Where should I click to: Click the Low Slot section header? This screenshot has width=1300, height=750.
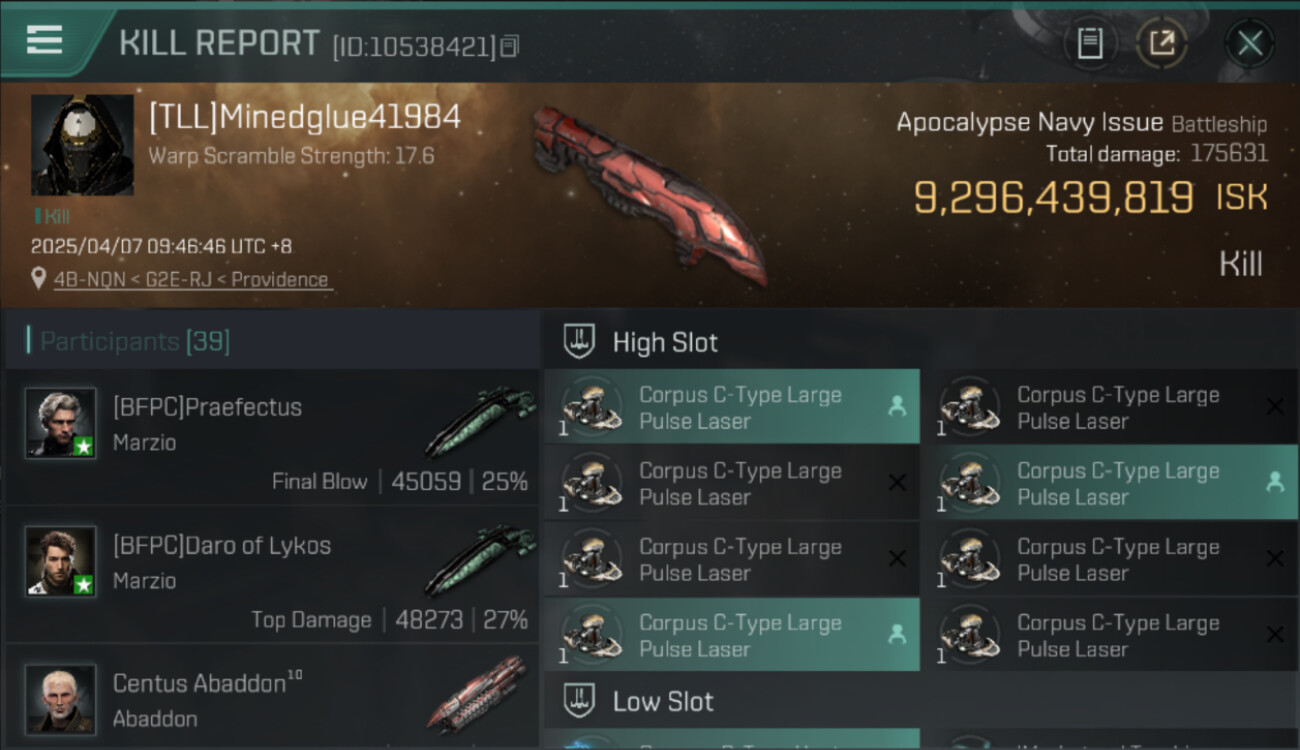[663, 702]
